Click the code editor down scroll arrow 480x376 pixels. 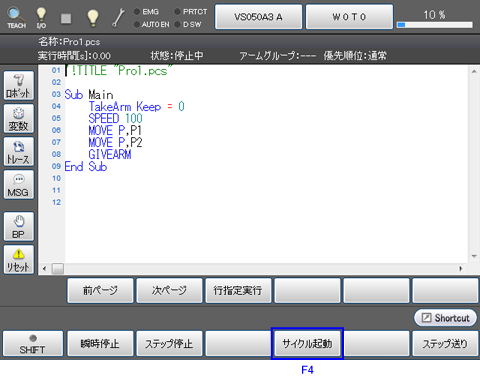point(474,256)
